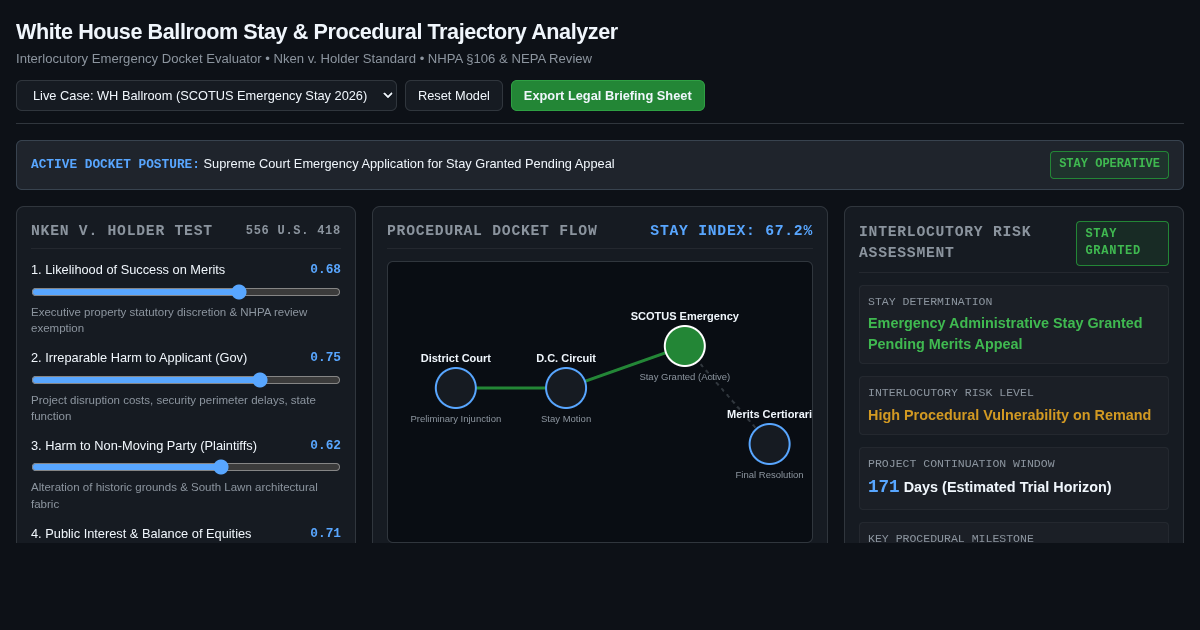
Task: Select the District Court node
Action: (x=456, y=388)
